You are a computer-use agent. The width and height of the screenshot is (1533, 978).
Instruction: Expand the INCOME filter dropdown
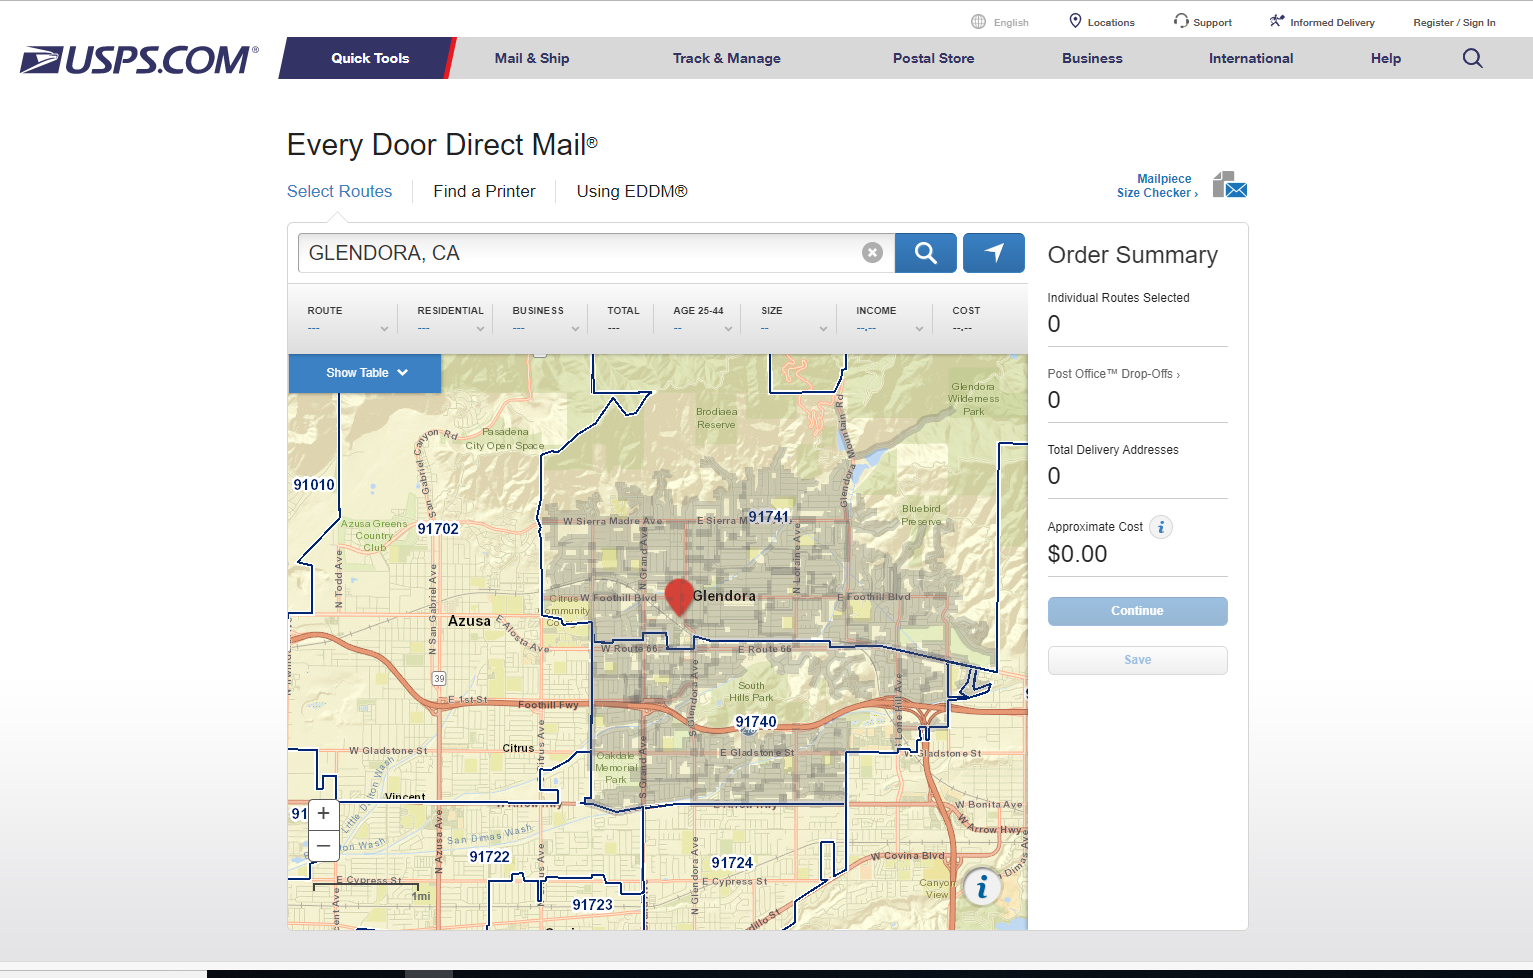919,329
